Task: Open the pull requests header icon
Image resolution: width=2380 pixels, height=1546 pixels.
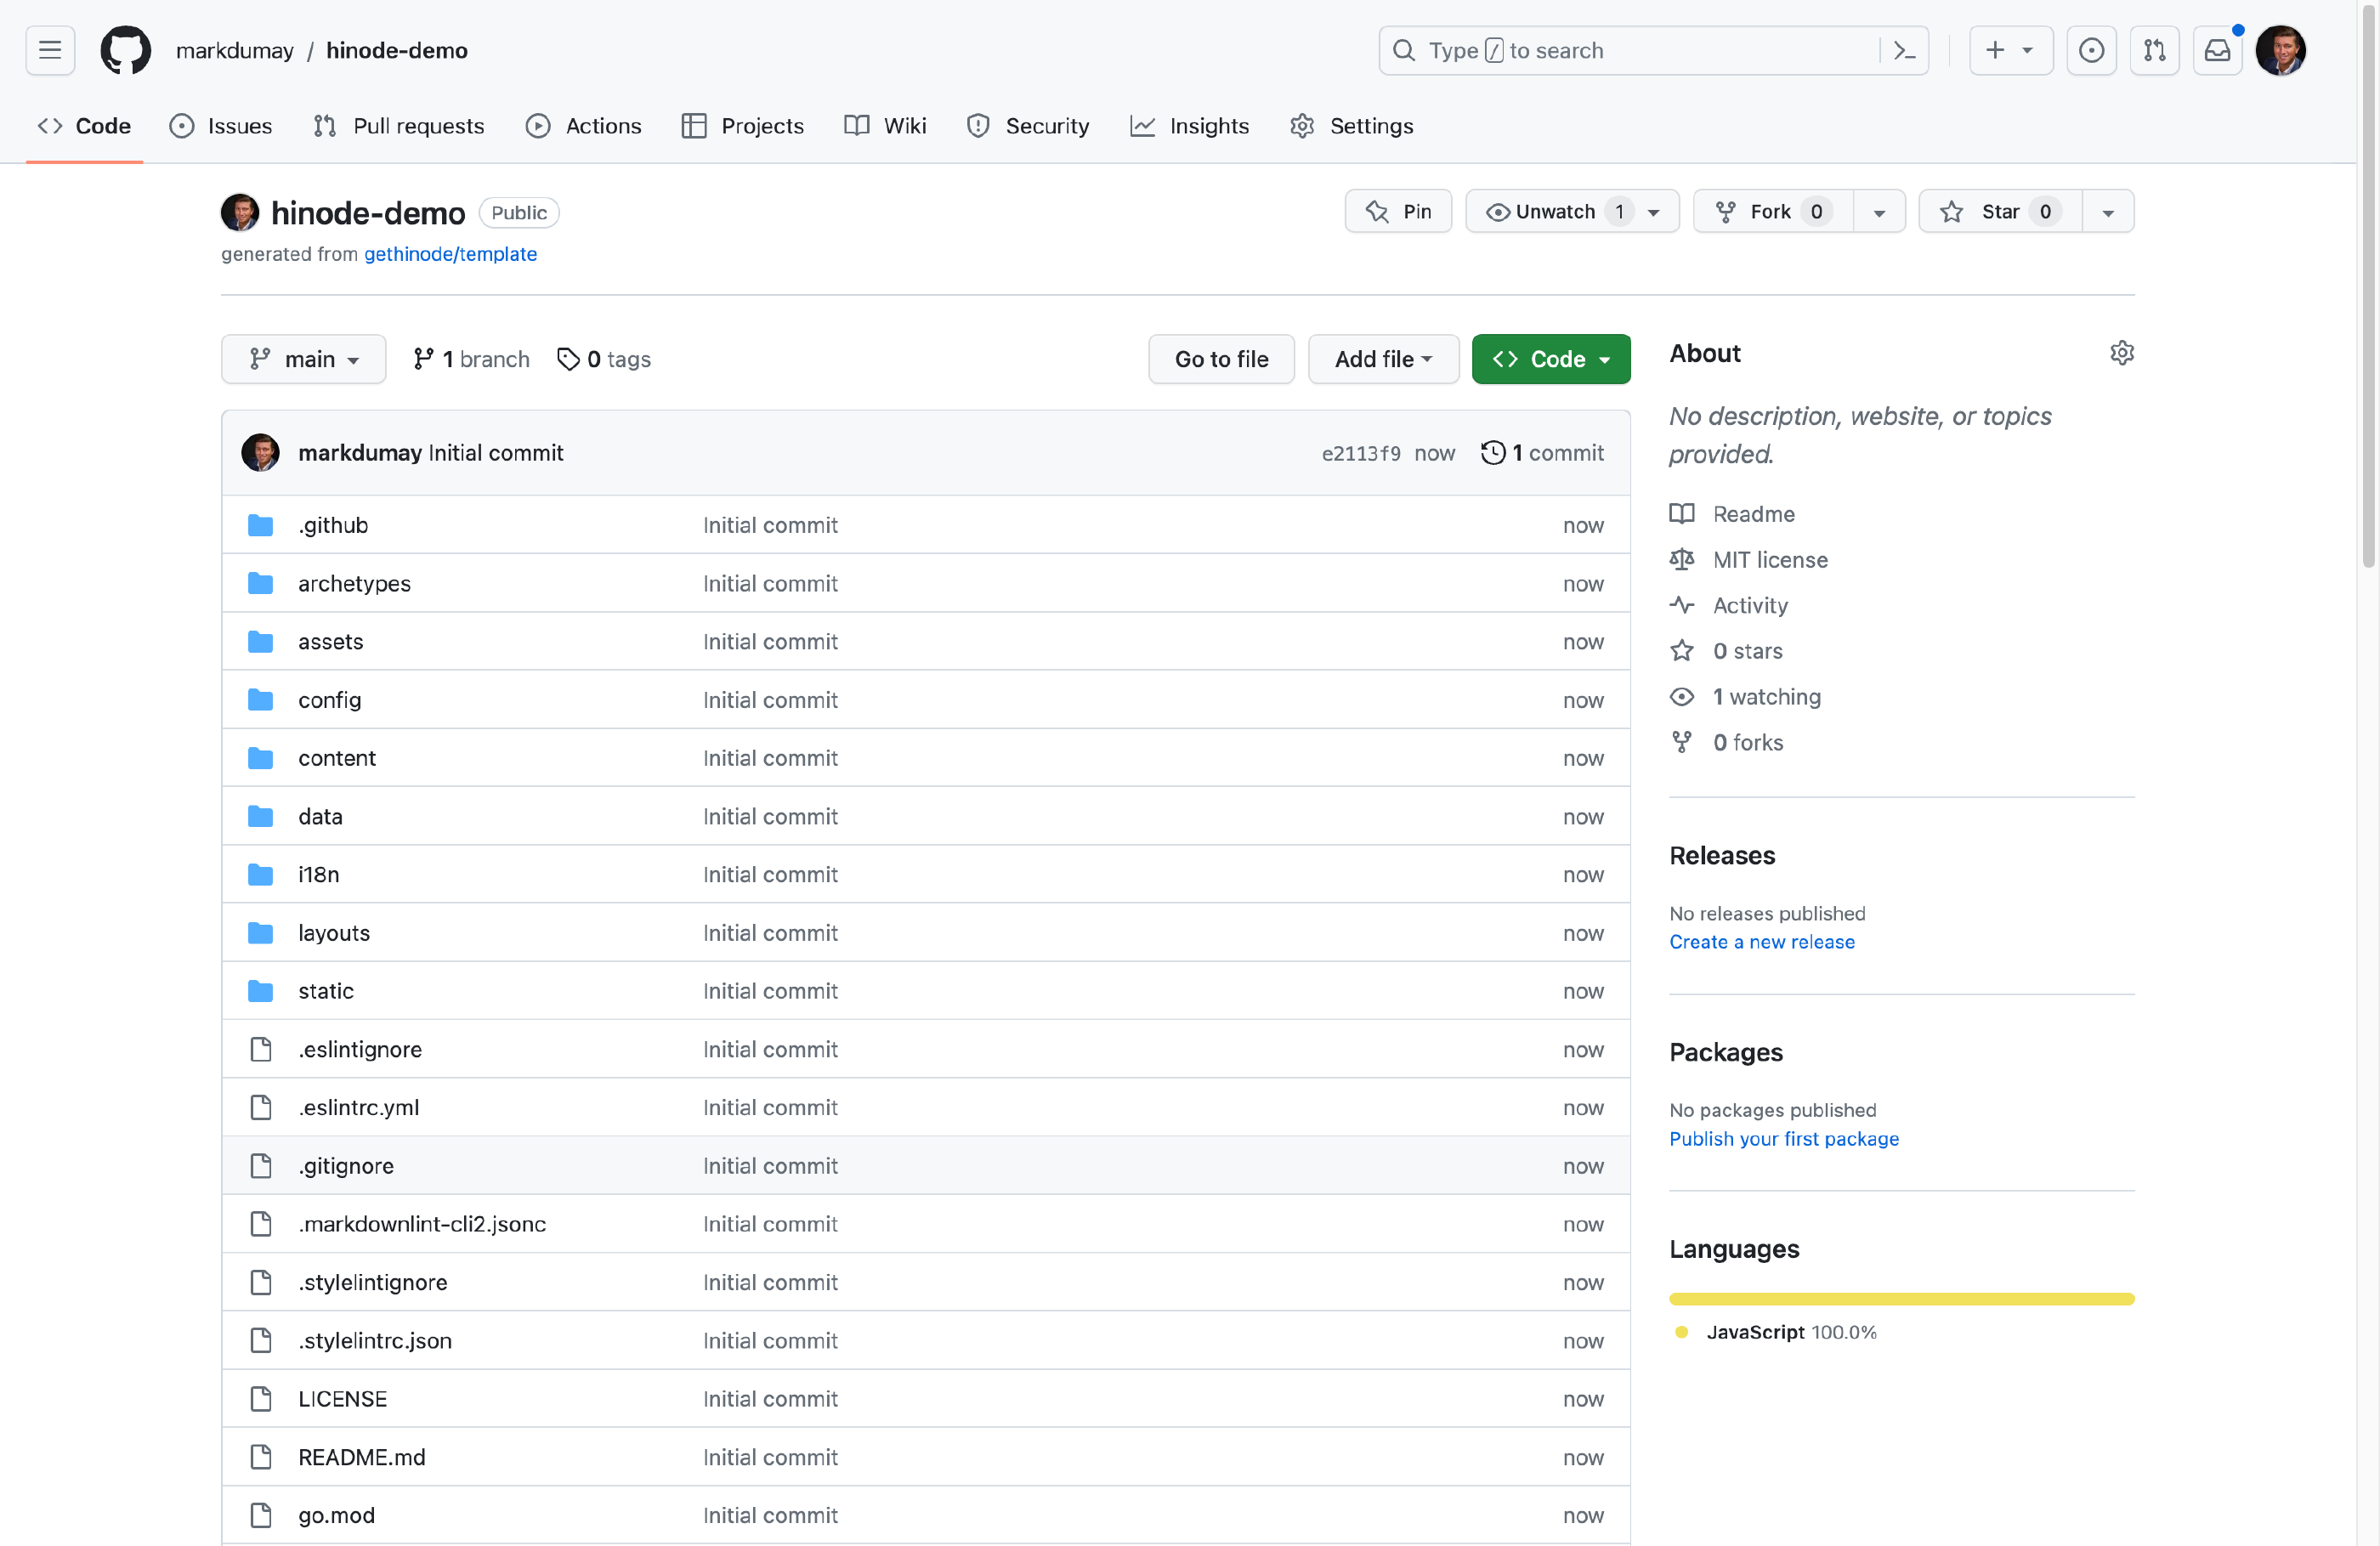Action: click(x=2154, y=50)
